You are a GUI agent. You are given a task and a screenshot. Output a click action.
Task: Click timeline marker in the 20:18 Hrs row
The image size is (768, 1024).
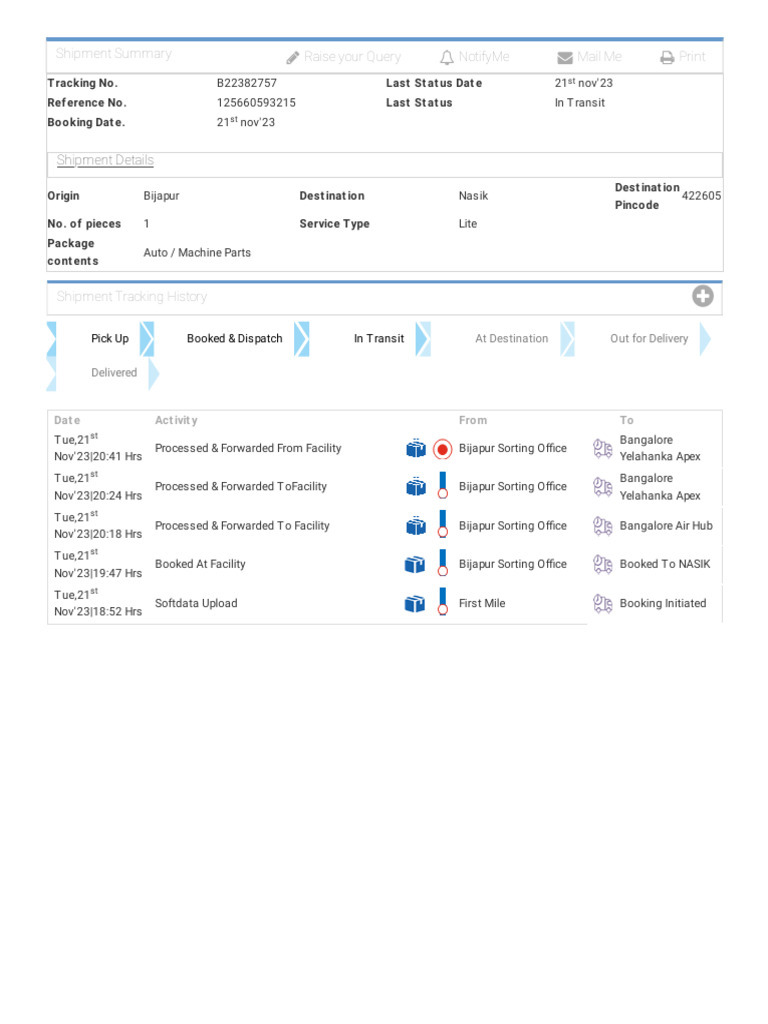[442, 525]
